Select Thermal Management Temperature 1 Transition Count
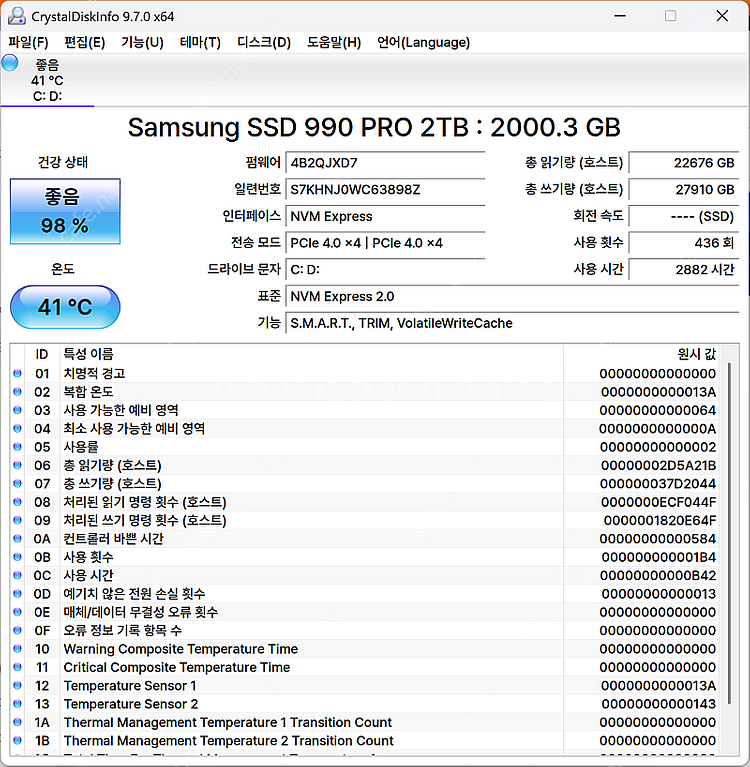Viewport: 750px width, 767px height. 228,722
